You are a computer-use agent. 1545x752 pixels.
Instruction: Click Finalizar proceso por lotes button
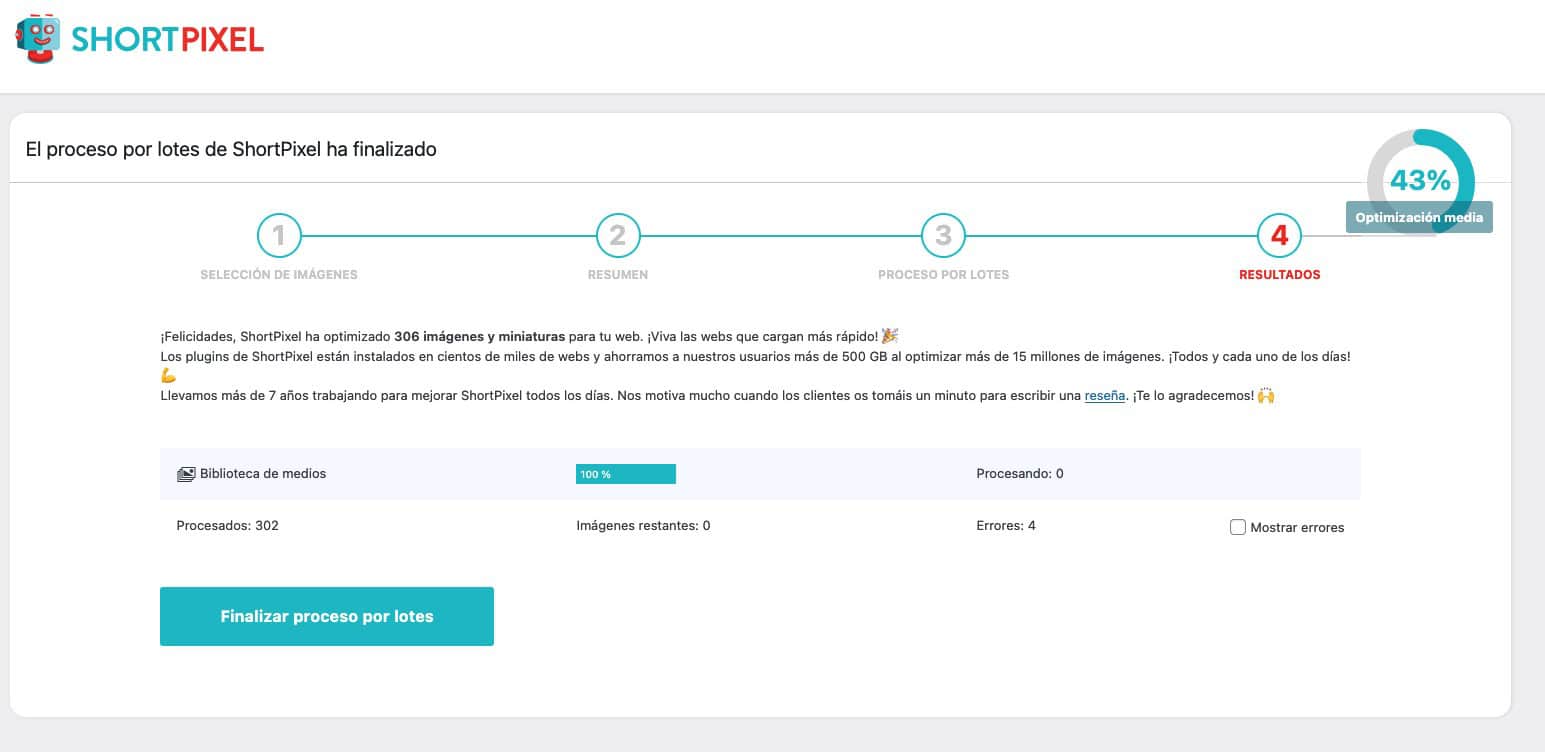coord(327,616)
